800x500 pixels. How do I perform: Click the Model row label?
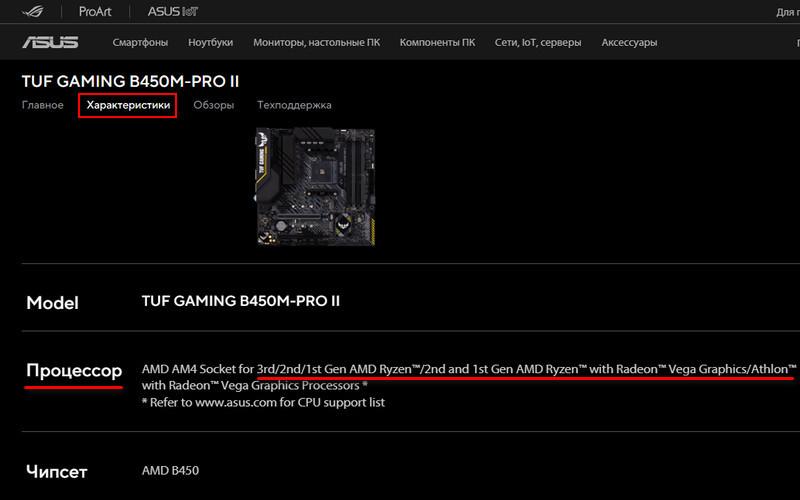(53, 303)
